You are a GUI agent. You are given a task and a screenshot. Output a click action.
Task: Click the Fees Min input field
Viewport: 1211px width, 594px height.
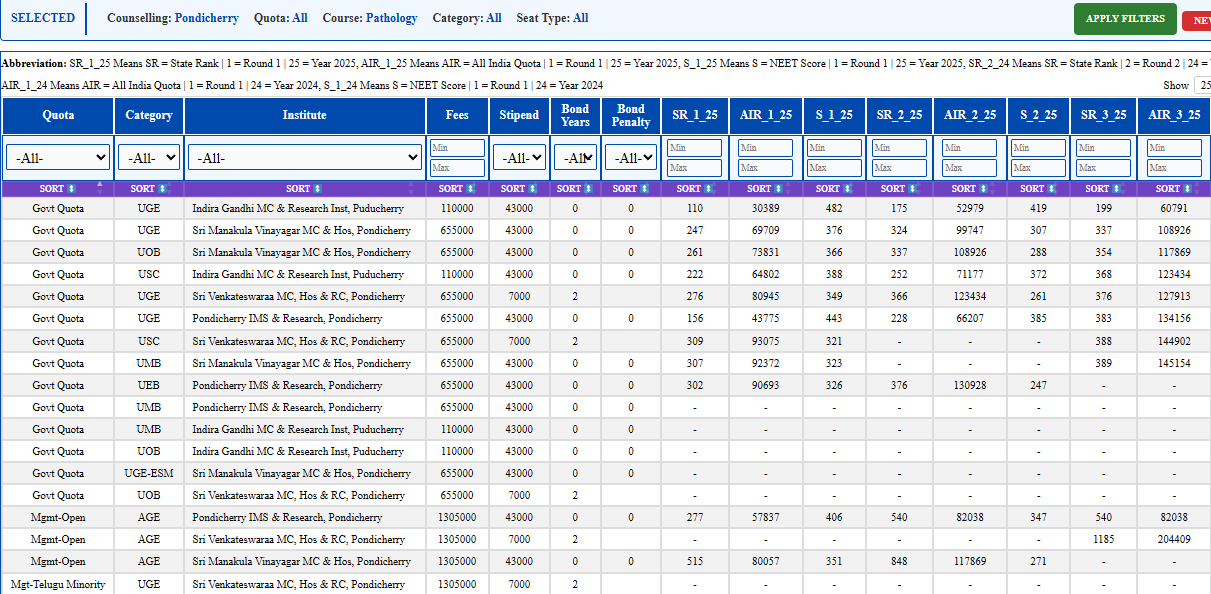(457, 148)
